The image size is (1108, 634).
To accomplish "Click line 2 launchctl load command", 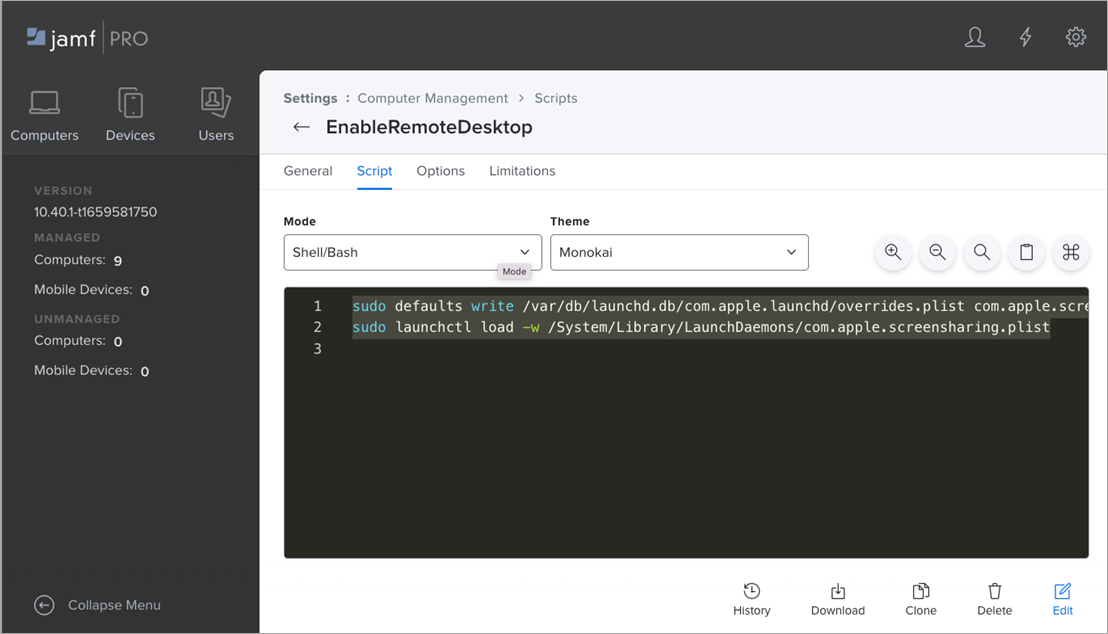I will pyautogui.click(x=701, y=327).
